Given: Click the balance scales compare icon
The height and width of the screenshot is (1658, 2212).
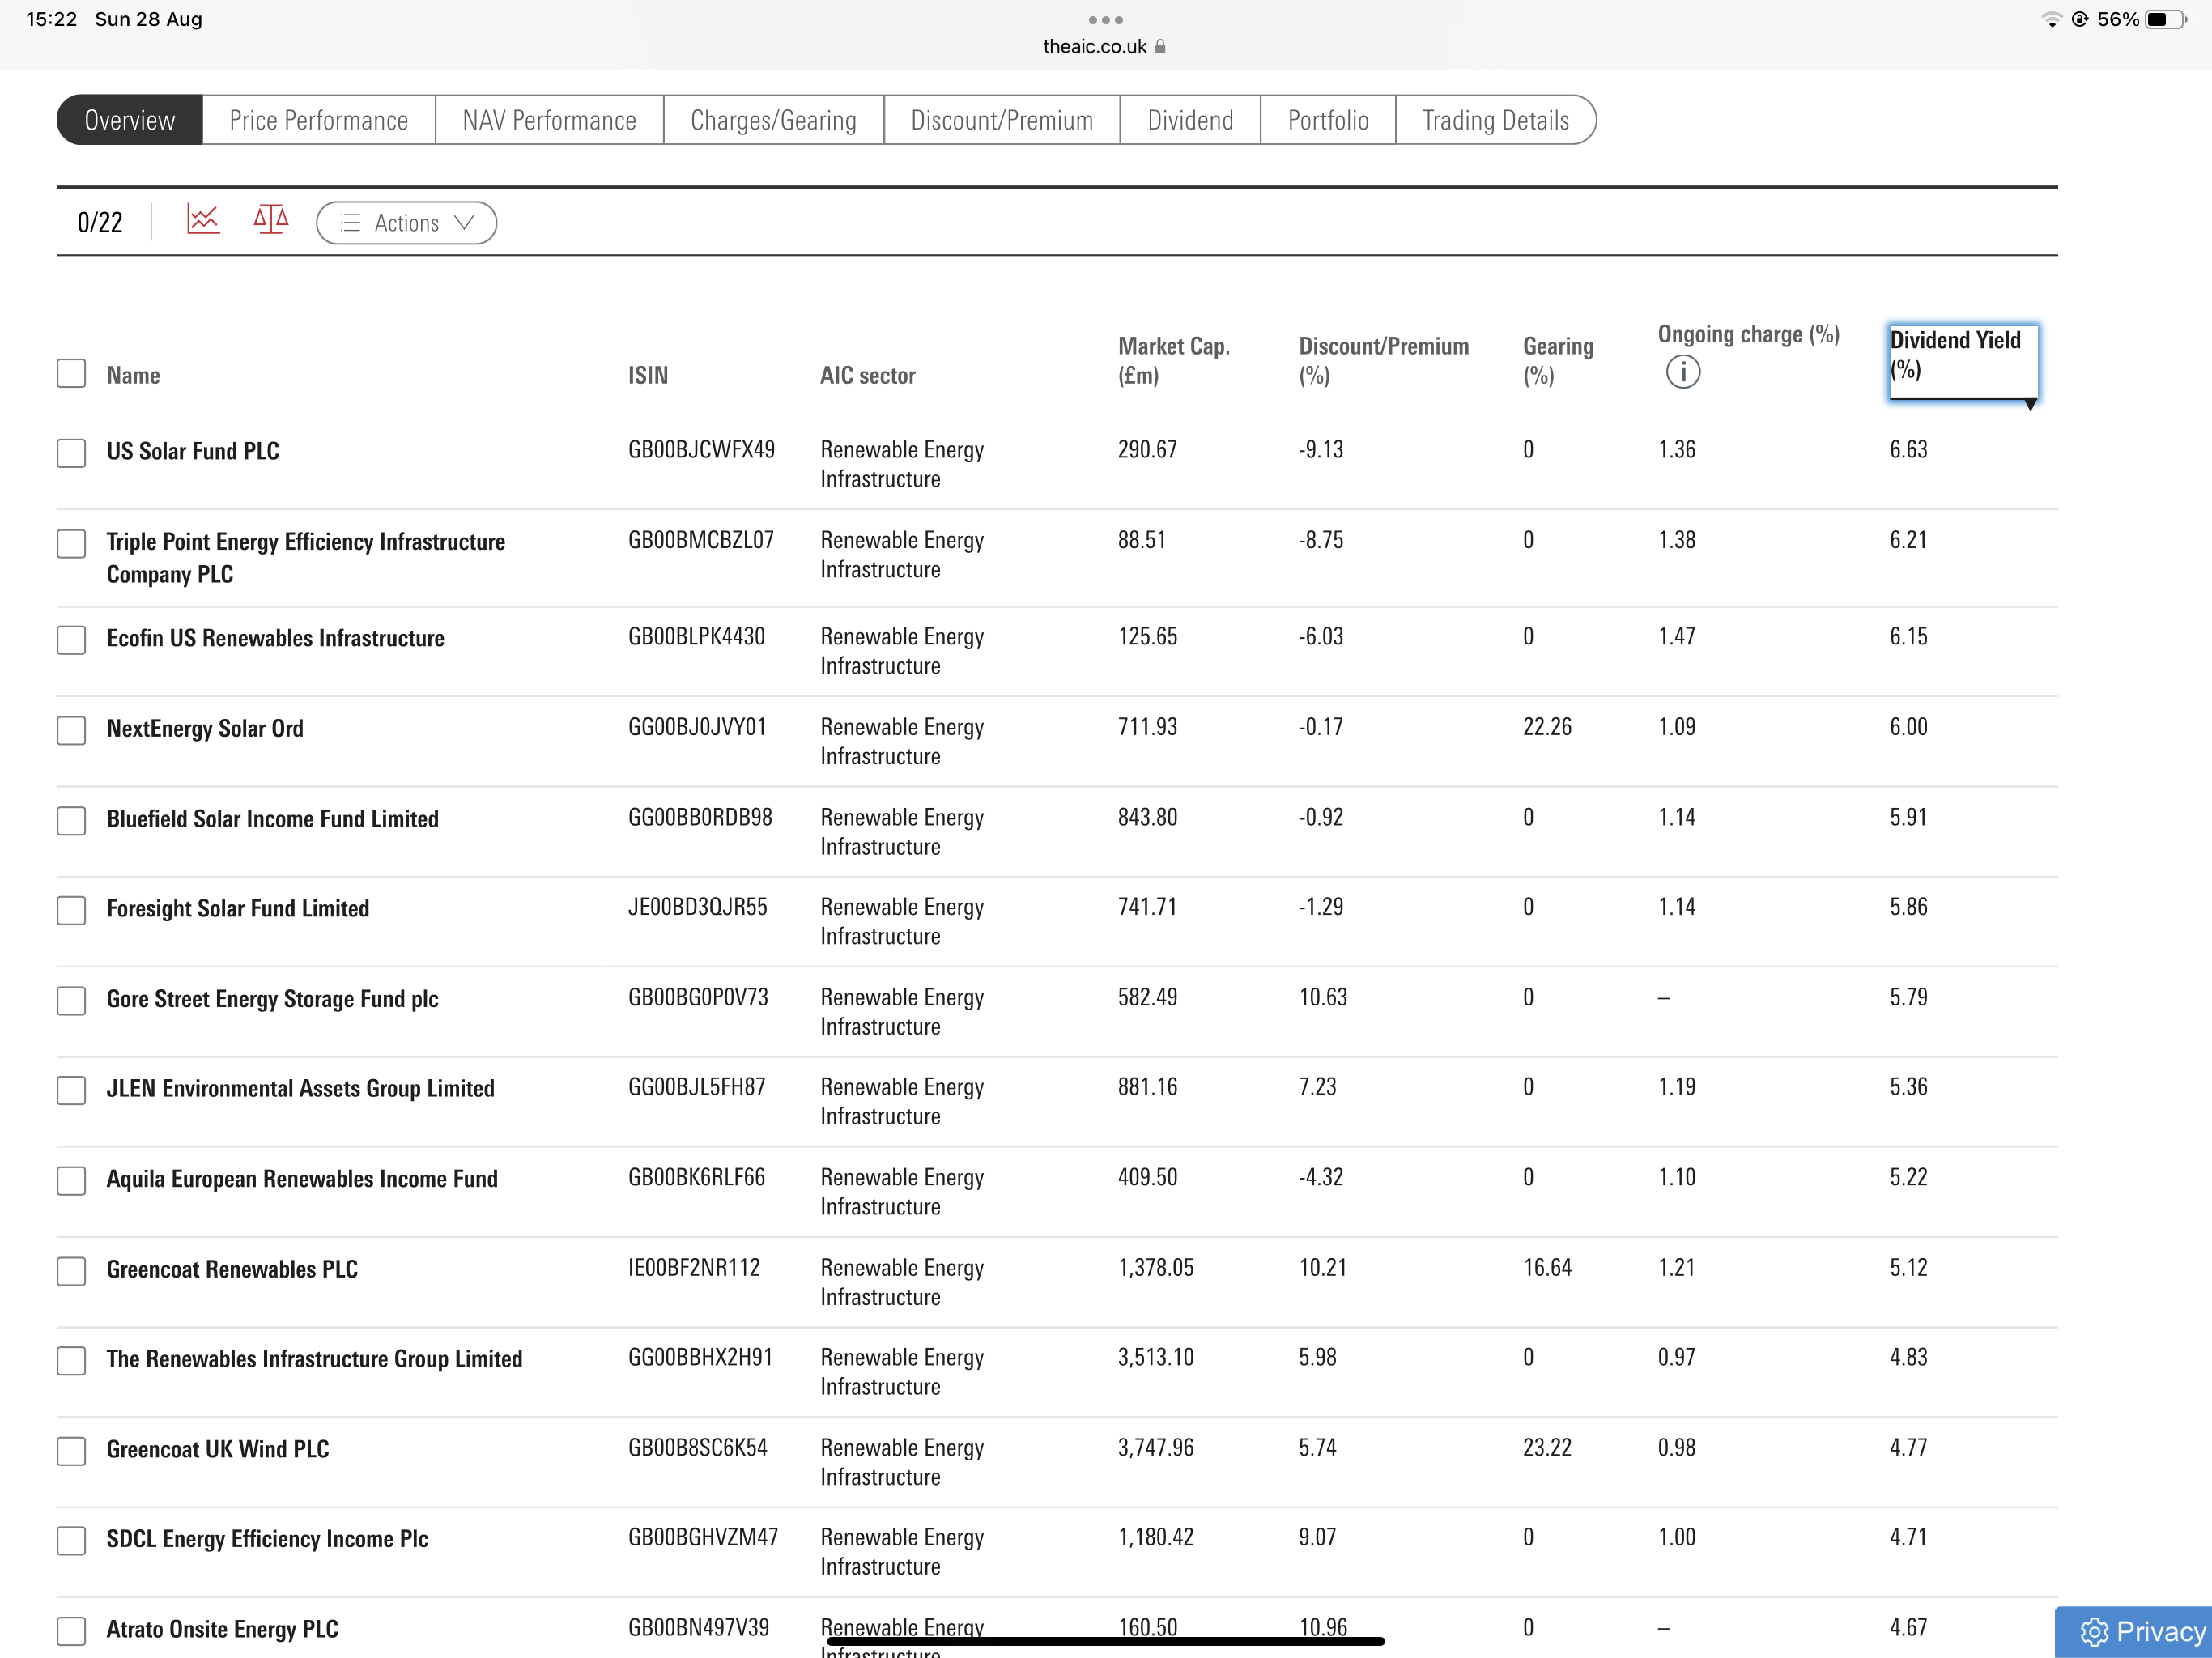Looking at the screenshot, I should [x=270, y=220].
